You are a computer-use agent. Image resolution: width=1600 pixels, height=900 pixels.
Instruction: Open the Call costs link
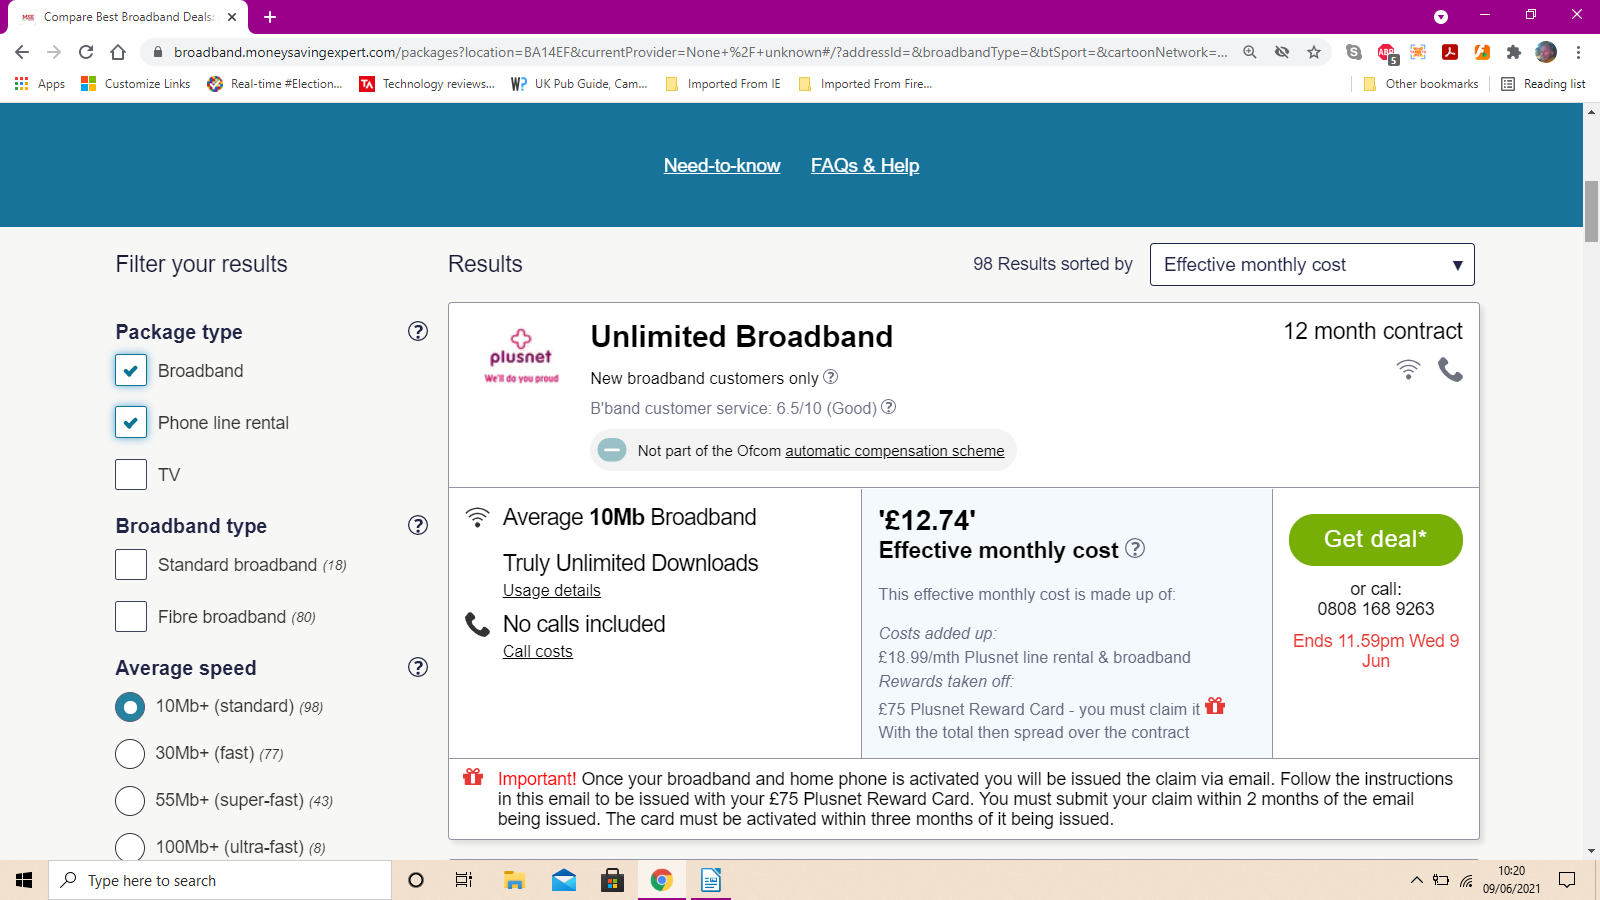point(538,651)
